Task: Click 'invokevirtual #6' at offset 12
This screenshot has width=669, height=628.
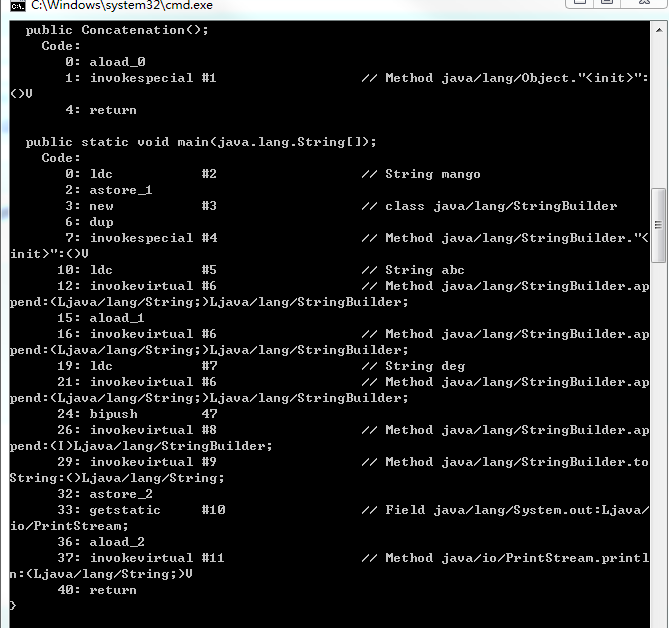Action: click(153, 286)
